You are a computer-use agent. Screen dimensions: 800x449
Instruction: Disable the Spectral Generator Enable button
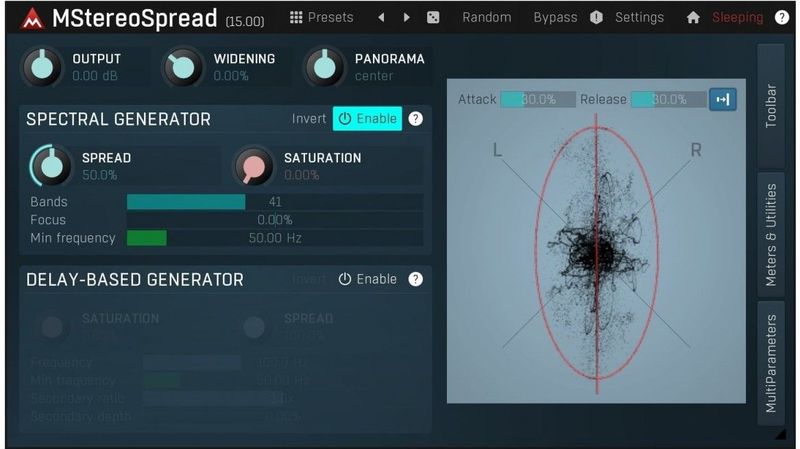[x=367, y=119]
